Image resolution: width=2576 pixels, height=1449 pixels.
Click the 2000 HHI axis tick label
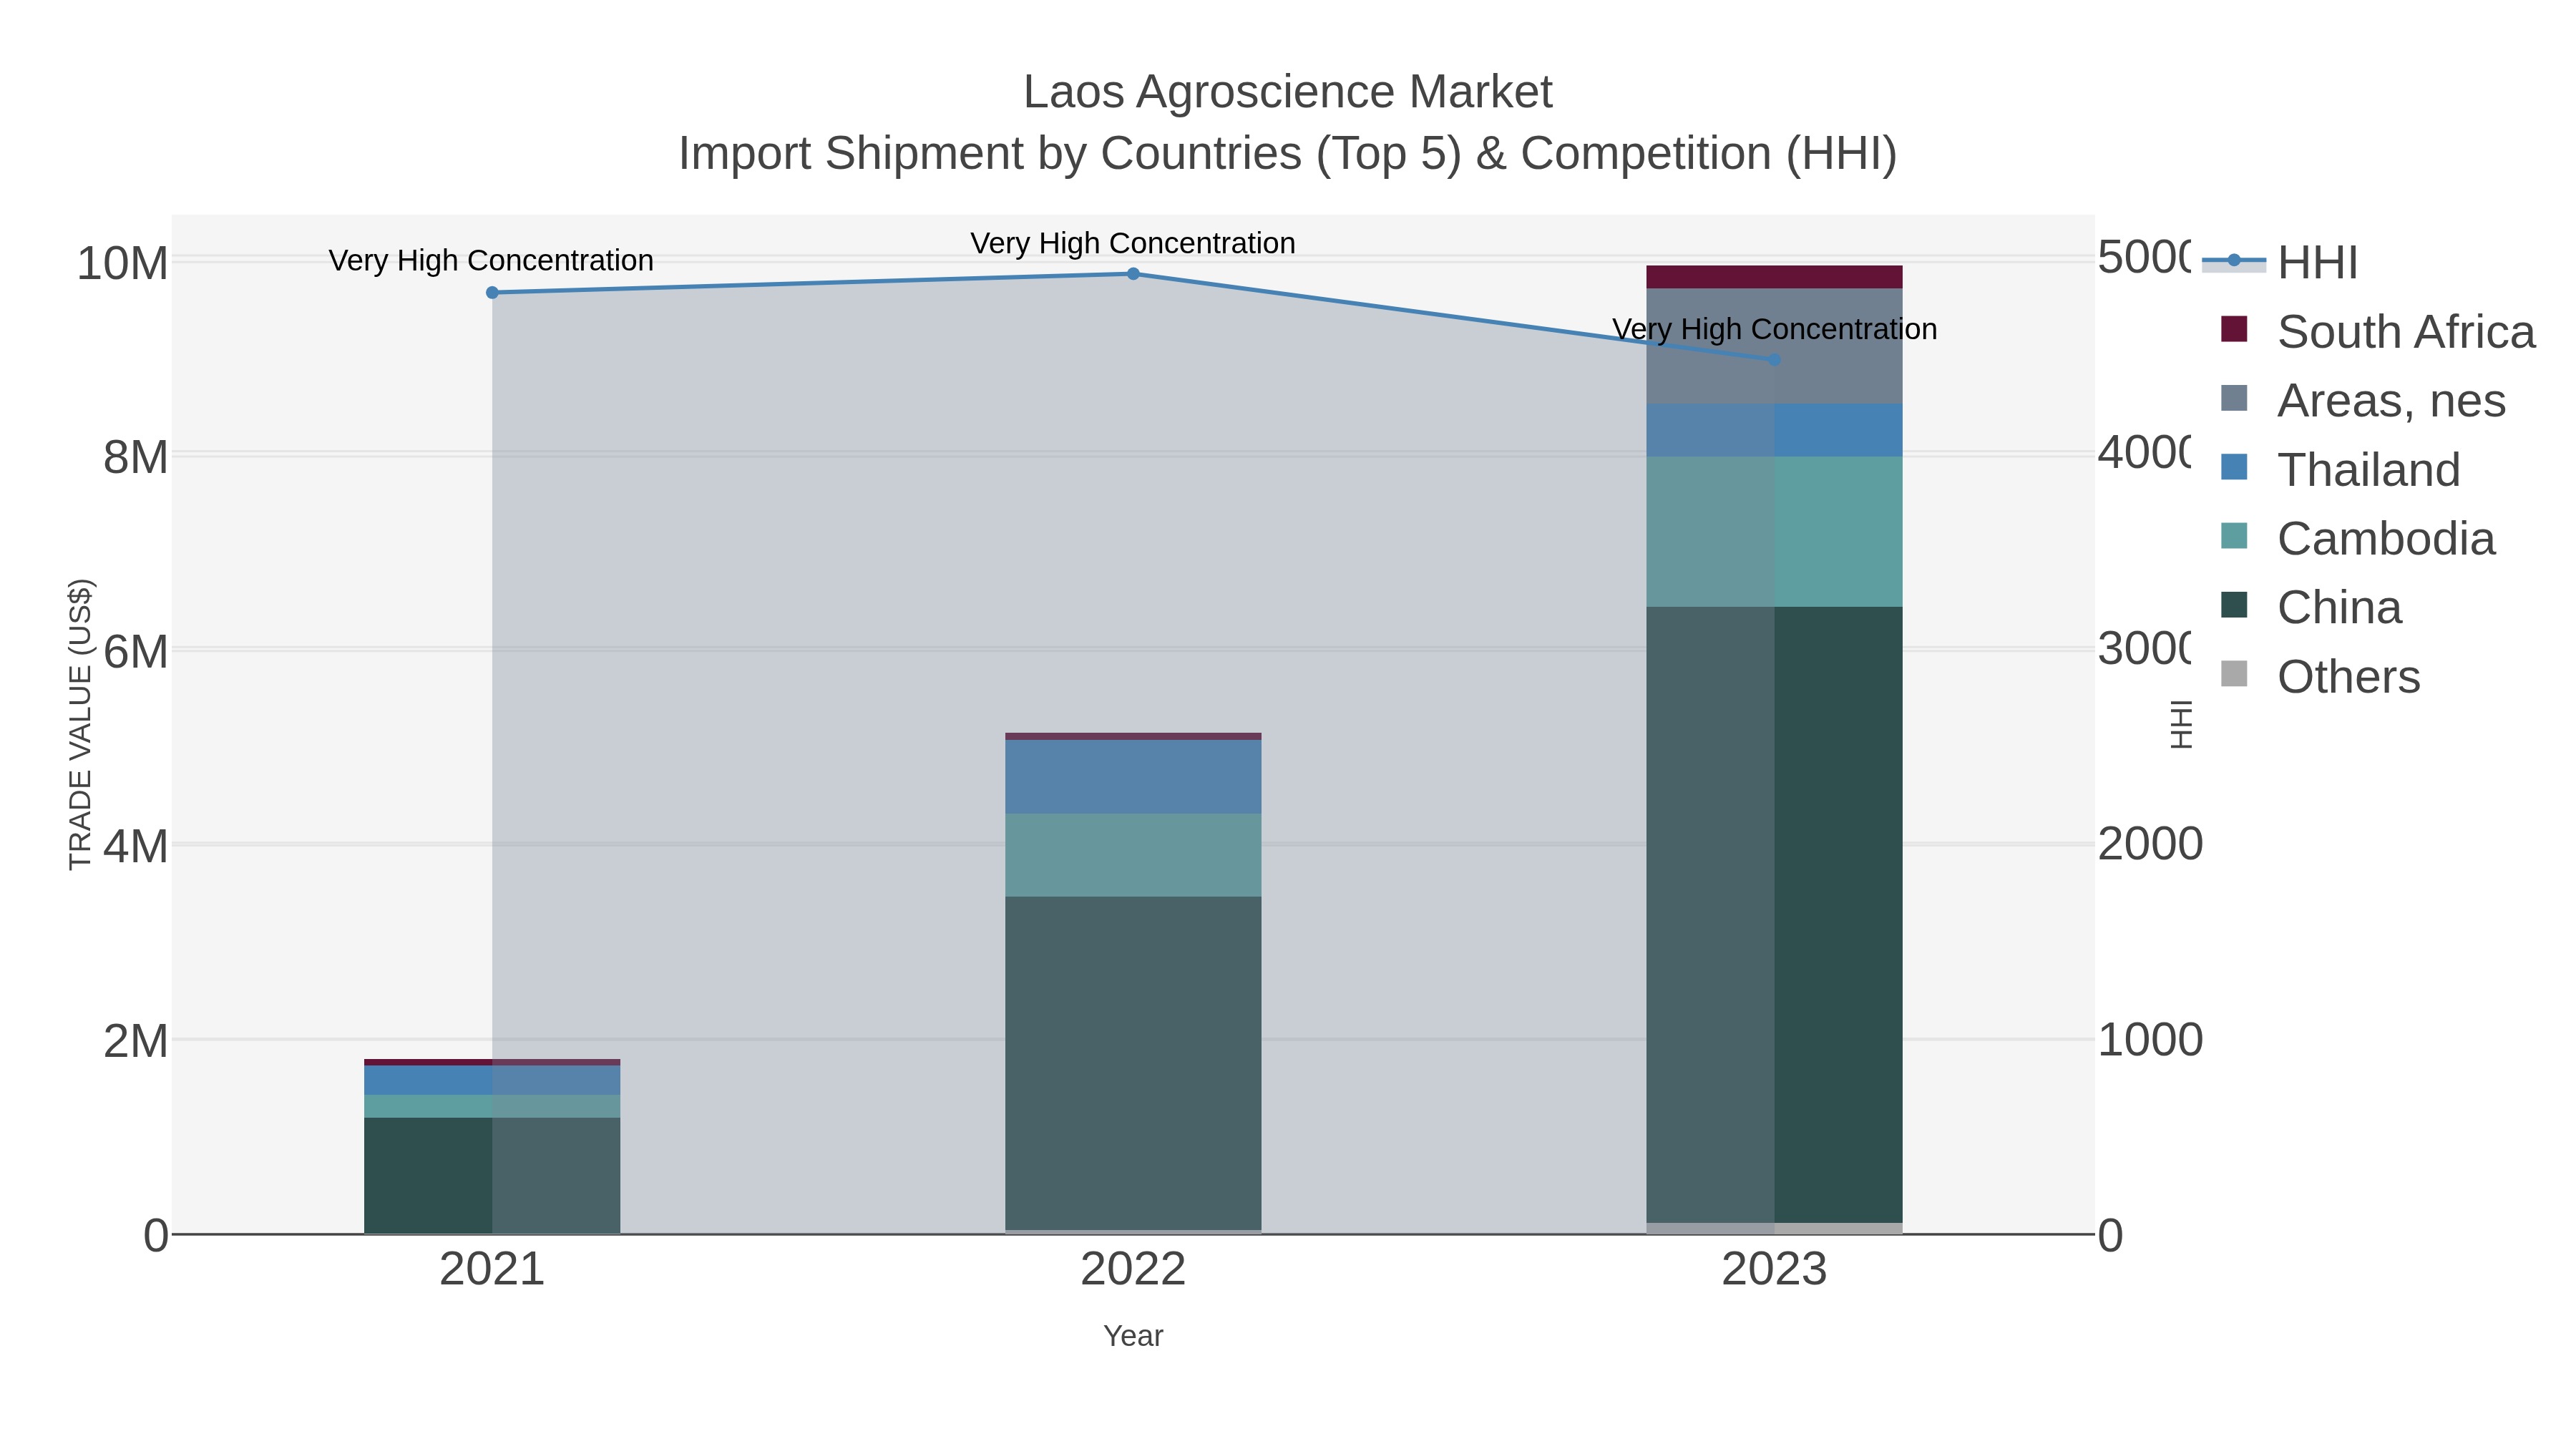pos(2150,844)
